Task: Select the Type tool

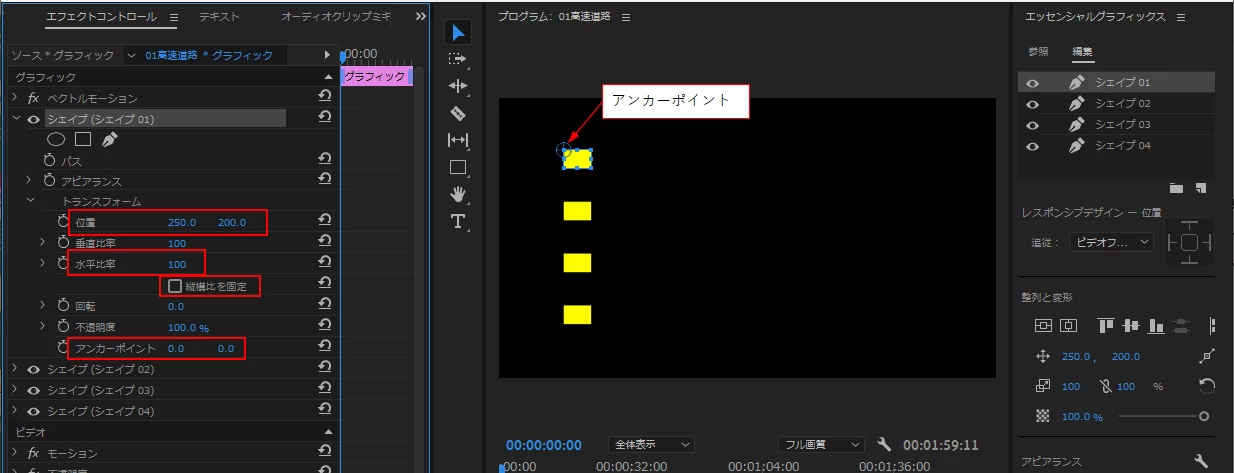Action: (x=458, y=221)
